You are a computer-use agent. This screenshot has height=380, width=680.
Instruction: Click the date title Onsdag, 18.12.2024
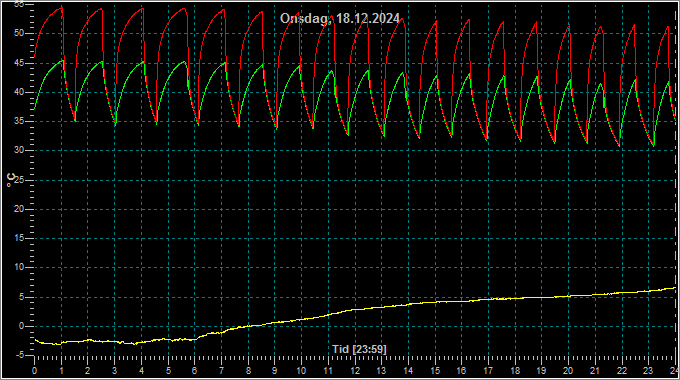pos(340,19)
